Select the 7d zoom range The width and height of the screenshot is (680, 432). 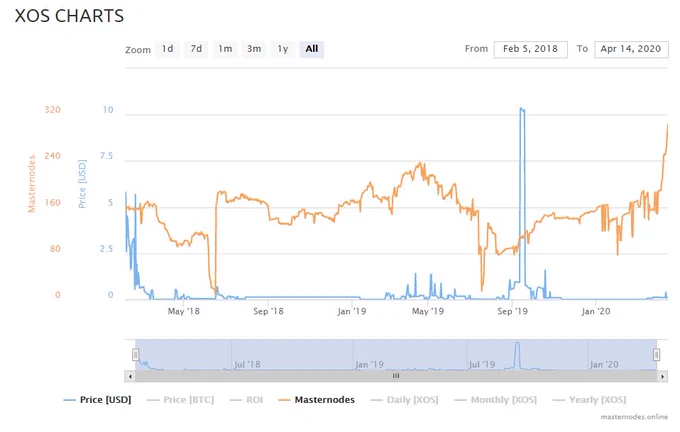(x=196, y=49)
